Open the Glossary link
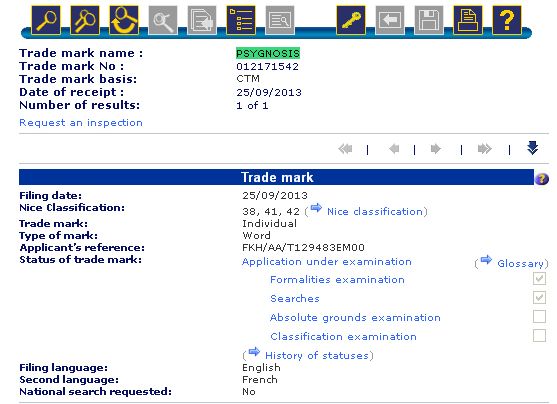 point(520,264)
